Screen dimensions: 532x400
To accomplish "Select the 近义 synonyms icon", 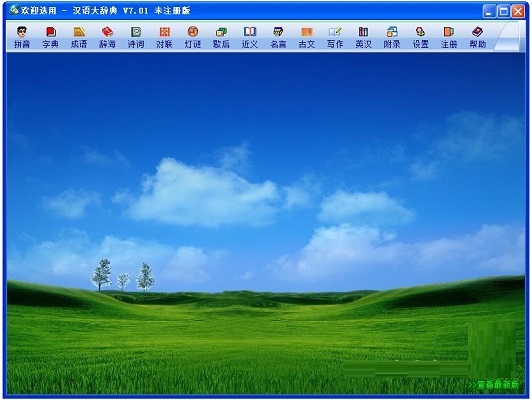I will pyautogui.click(x=250, y=37).
